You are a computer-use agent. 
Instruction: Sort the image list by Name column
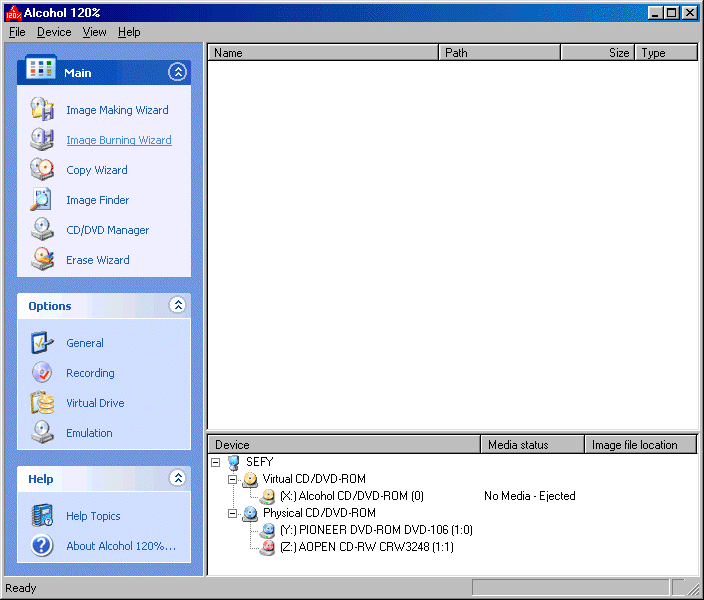pos(322,53)
